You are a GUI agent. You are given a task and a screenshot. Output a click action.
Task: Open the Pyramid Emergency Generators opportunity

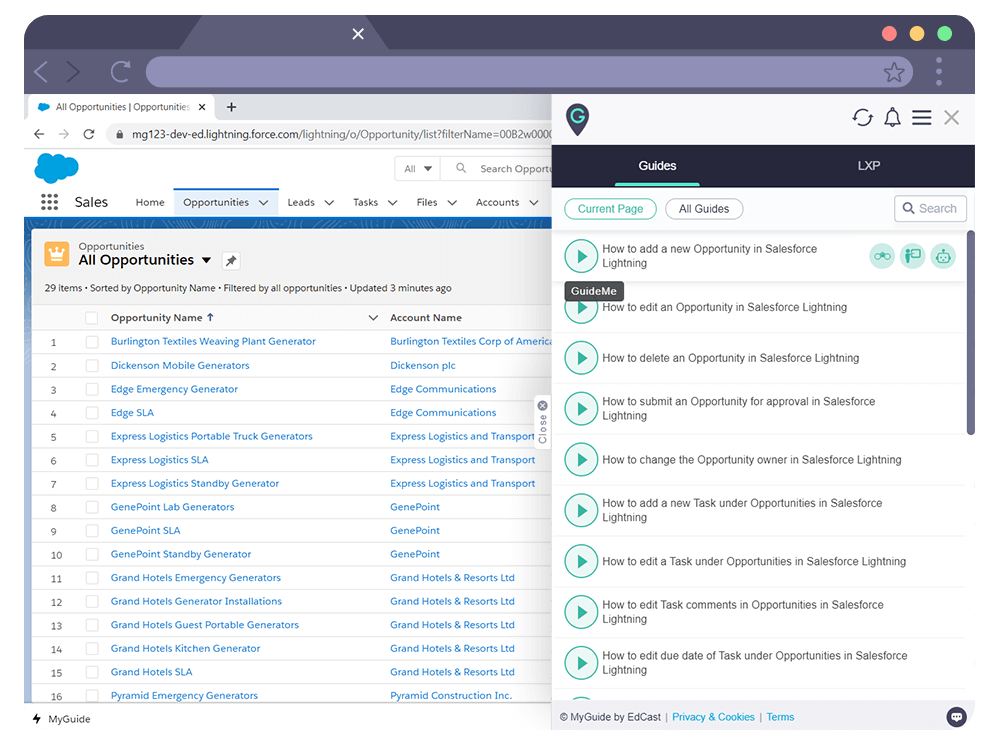(184, 695)
